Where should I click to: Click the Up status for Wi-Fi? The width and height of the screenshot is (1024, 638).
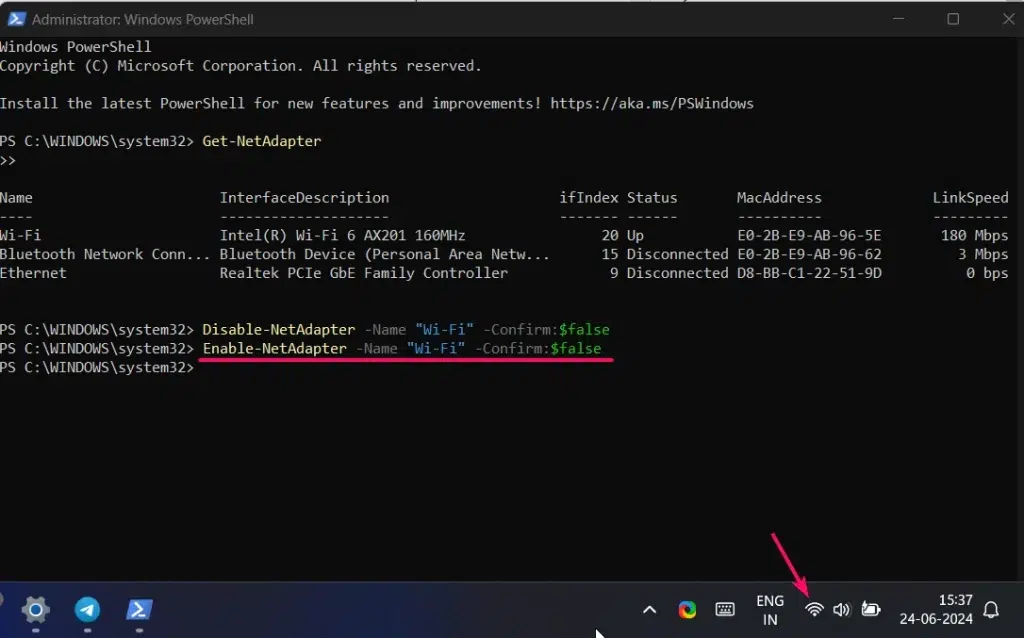coord(635,235)
